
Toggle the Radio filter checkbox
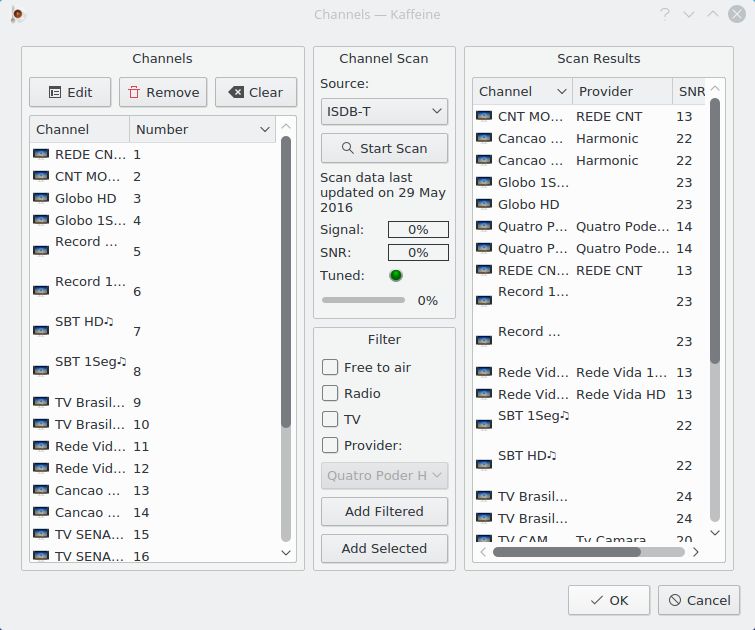coord(330,393)
